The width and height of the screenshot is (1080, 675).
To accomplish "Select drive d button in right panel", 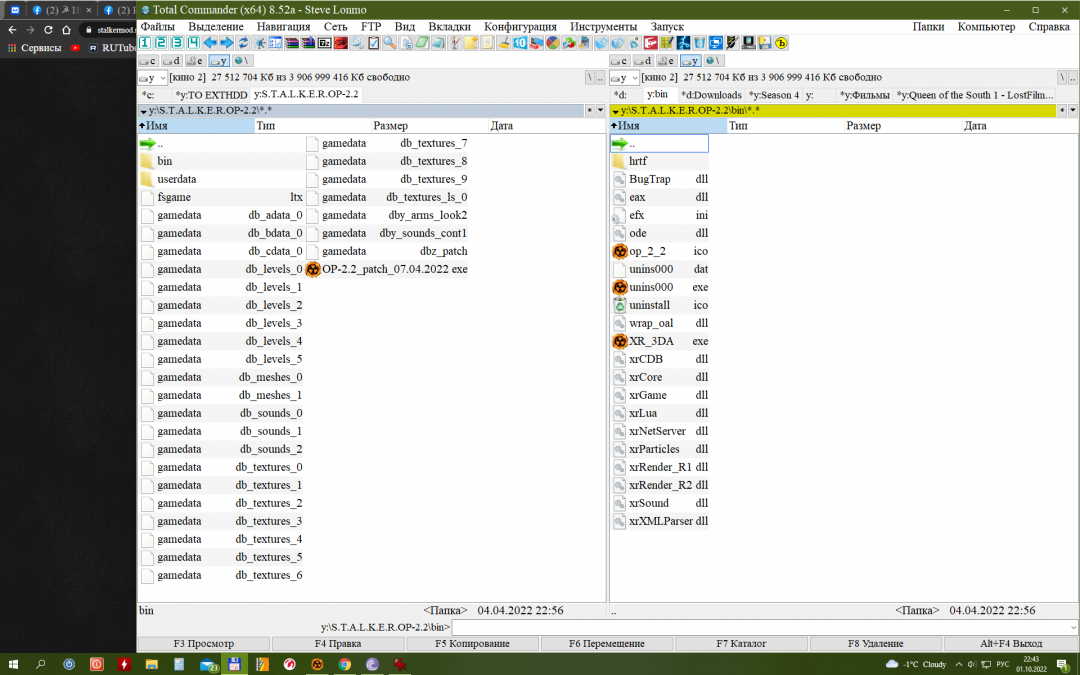I will (643, 61).
